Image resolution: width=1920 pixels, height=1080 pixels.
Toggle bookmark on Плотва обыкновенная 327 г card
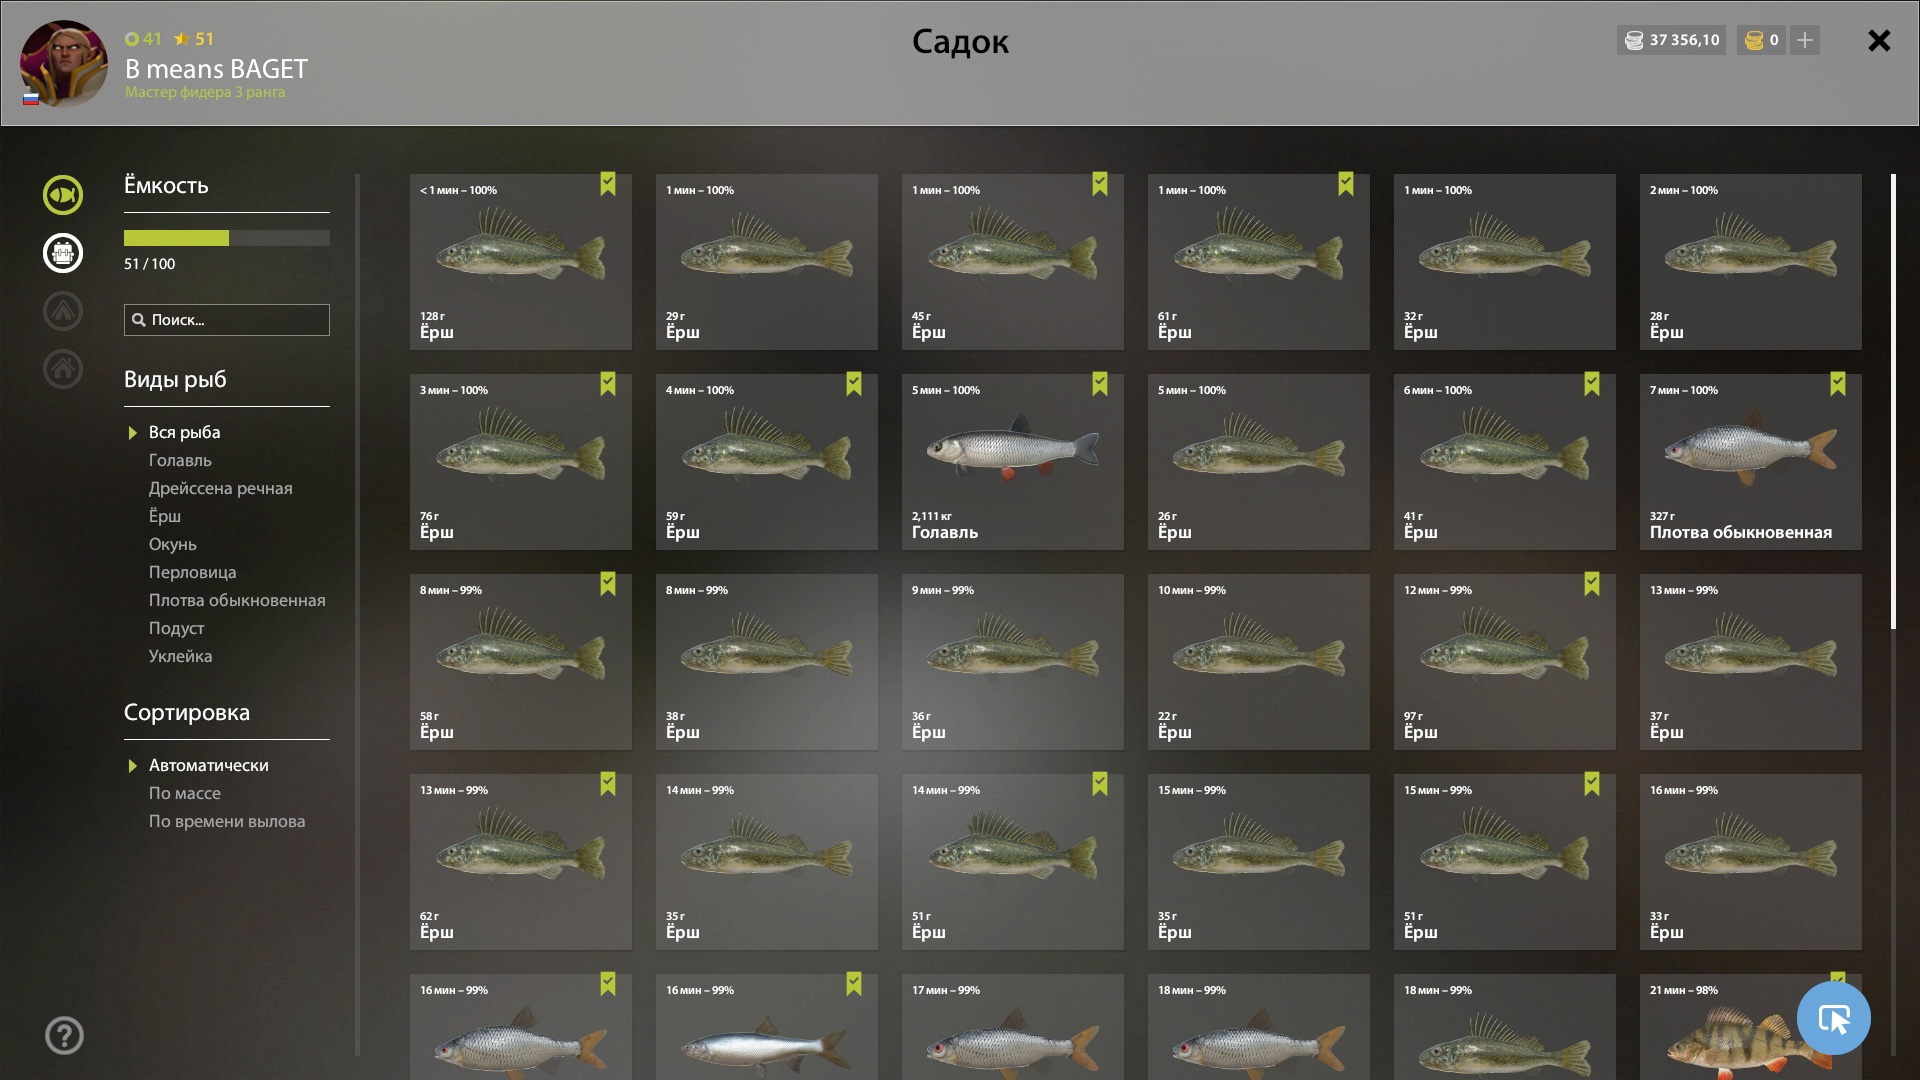[x=1838, y=384]
